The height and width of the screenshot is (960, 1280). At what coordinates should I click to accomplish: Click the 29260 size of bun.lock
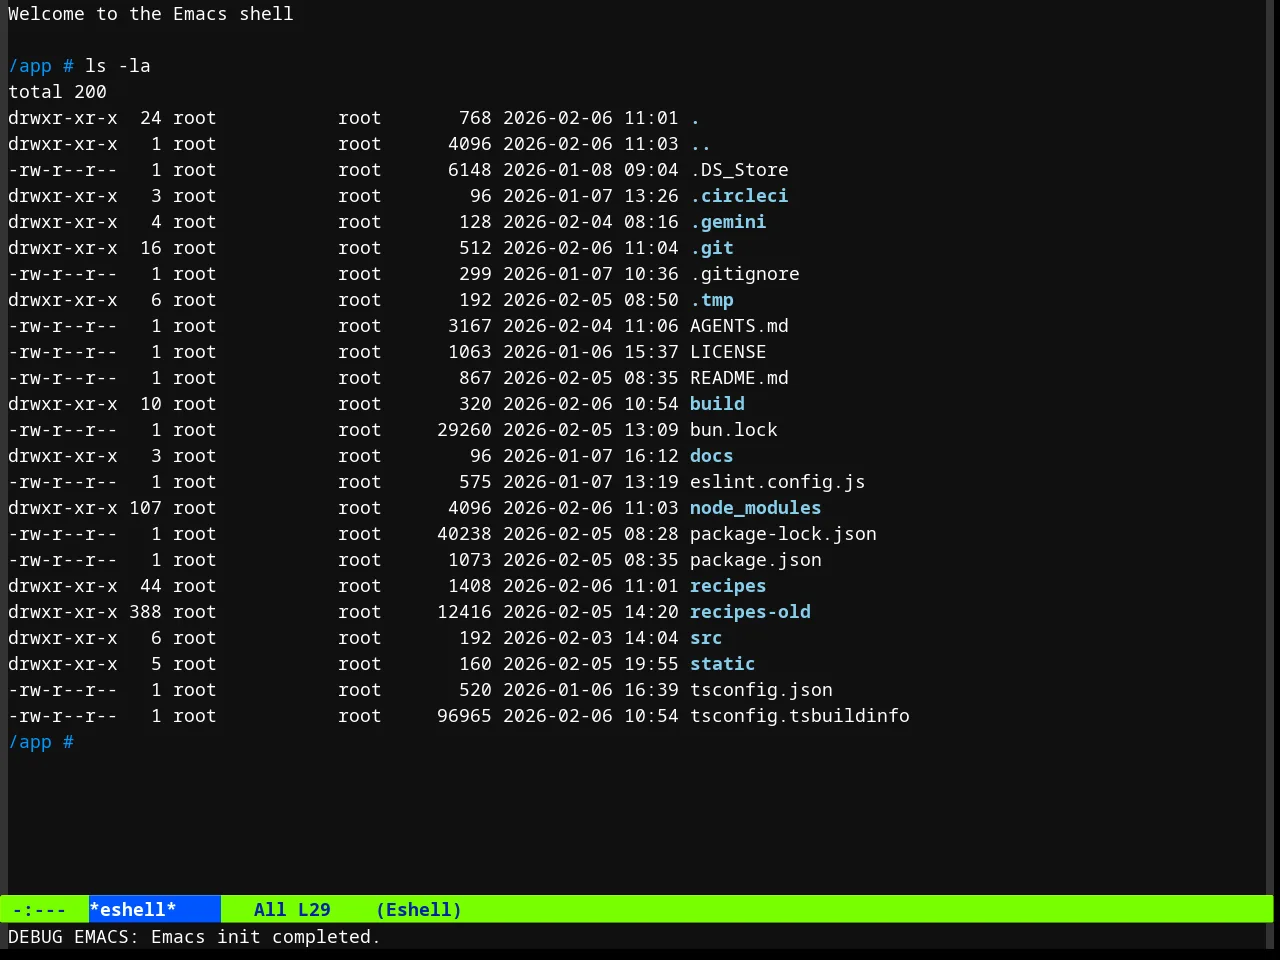click(464, 429)
